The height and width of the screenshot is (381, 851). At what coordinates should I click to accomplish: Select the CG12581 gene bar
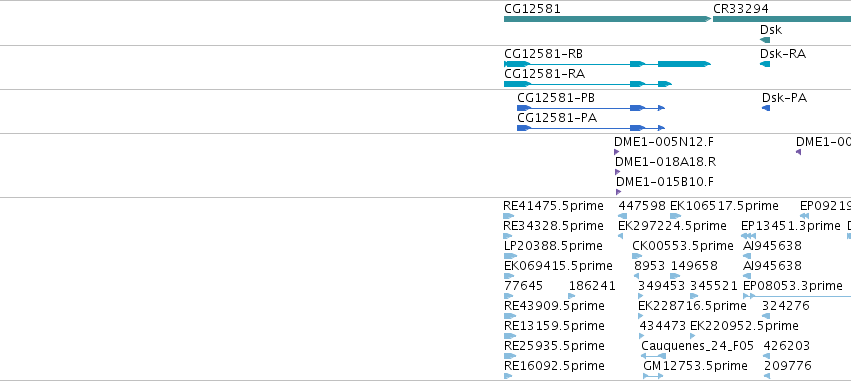point(607,19)
